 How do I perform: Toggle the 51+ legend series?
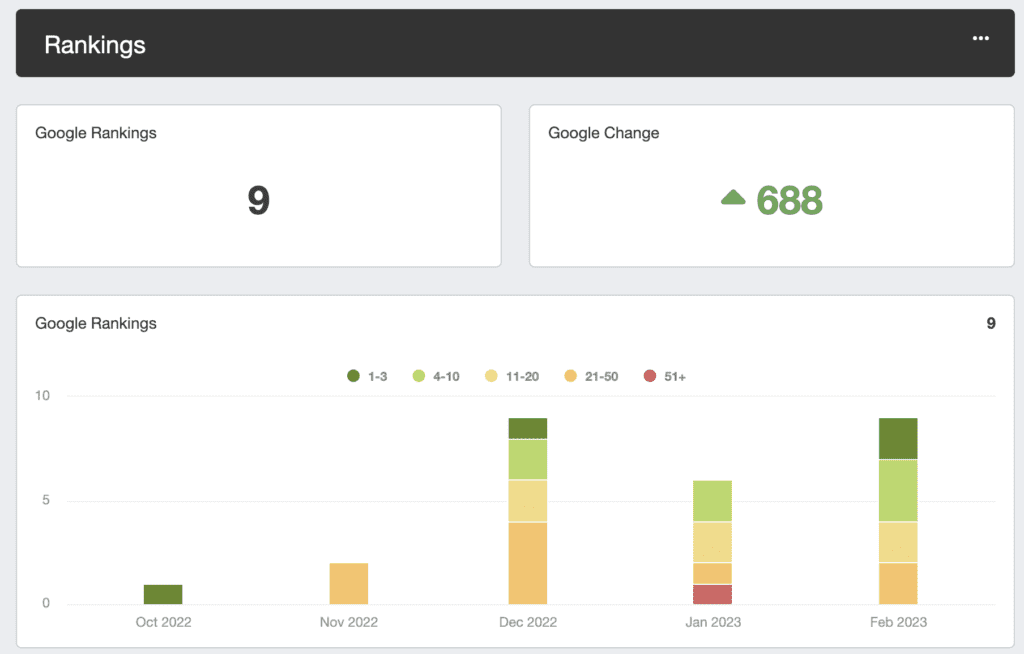click(665, 376)
